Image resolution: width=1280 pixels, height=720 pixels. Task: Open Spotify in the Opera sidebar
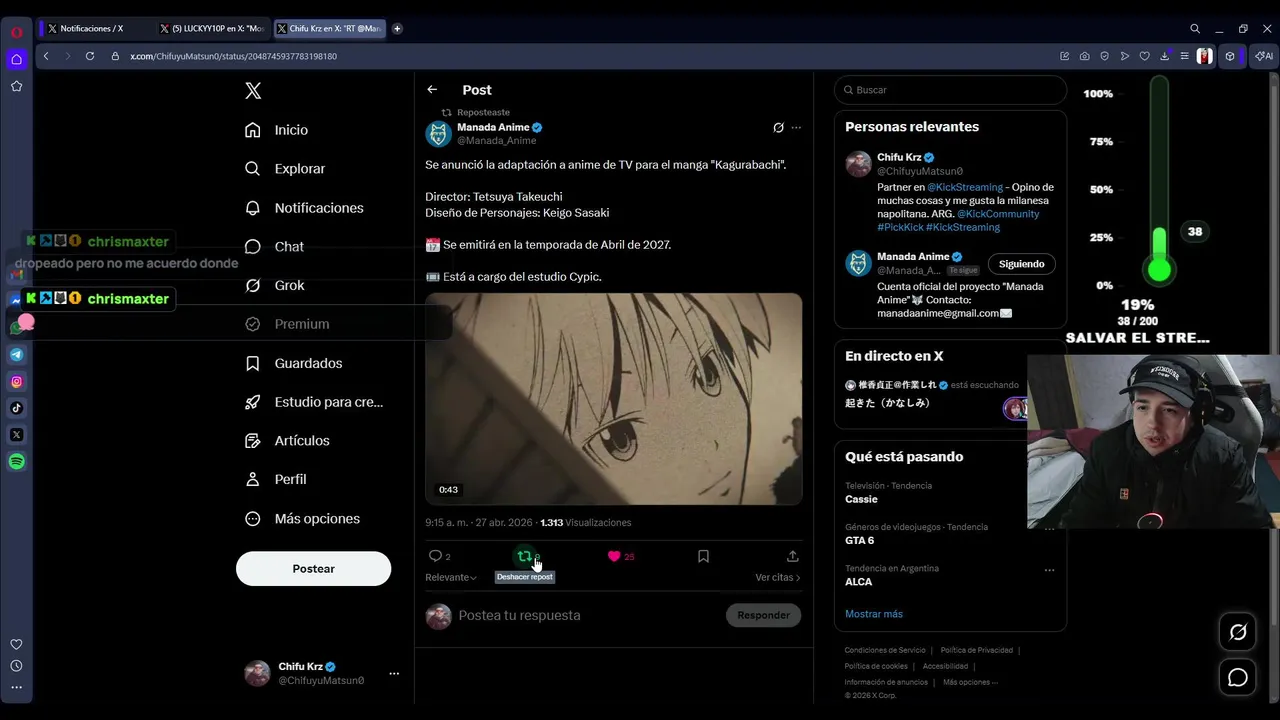pyautogui.click(x=17, y=462)
